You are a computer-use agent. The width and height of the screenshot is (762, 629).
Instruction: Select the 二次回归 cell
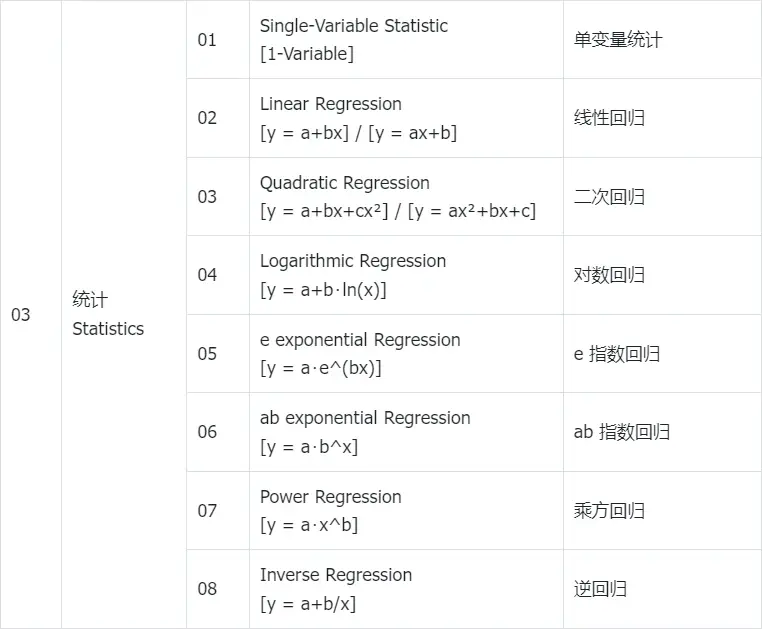point(662,196)
